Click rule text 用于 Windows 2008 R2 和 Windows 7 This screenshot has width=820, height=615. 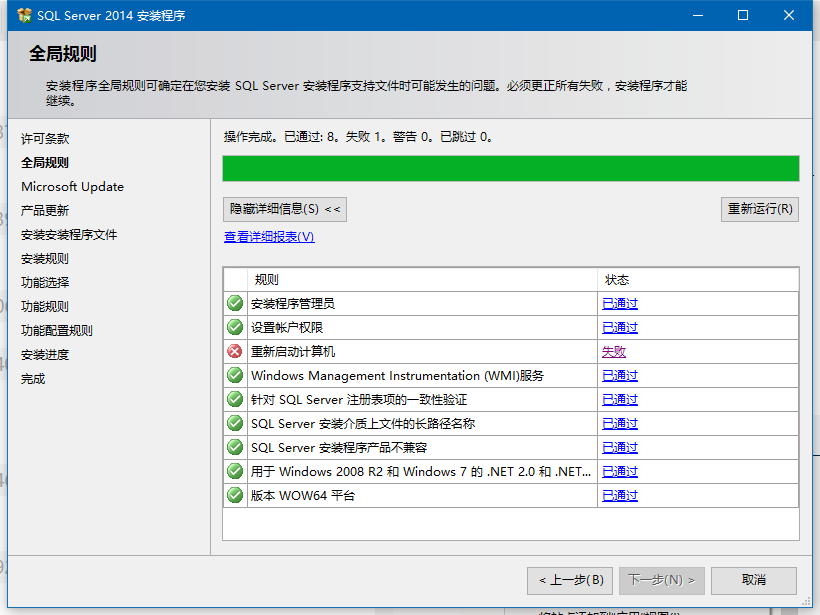coord(421,472)
